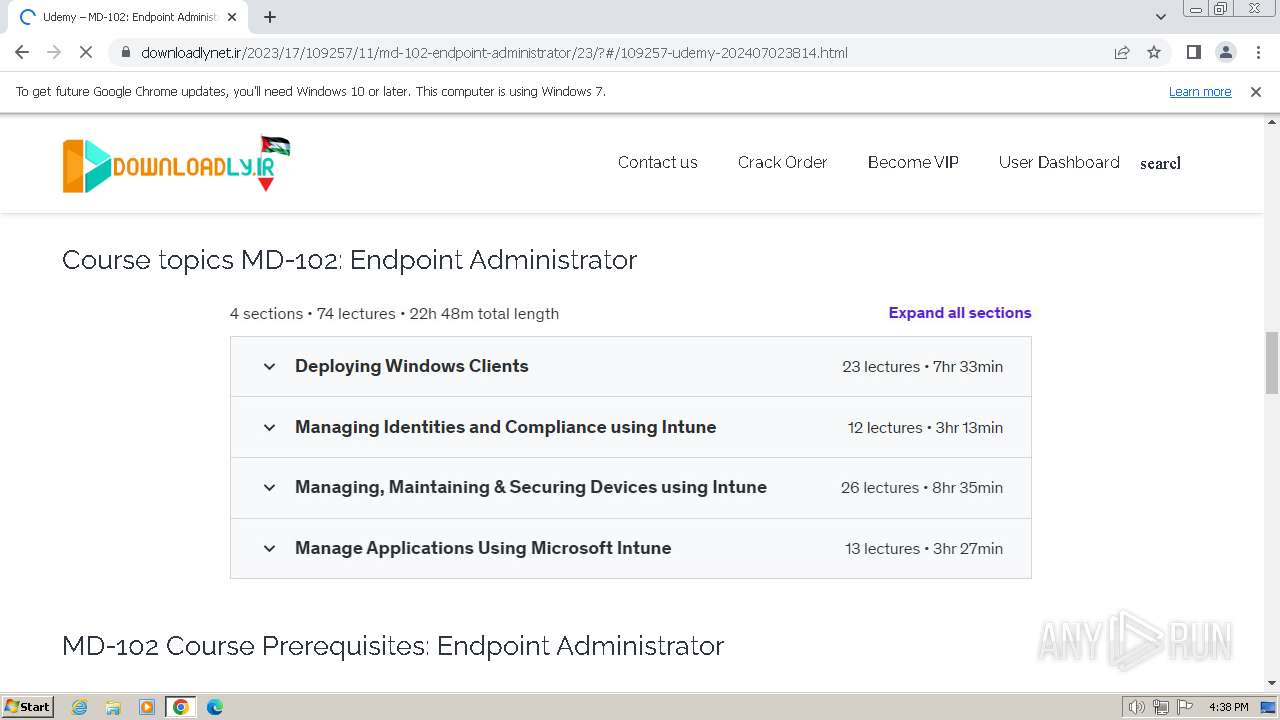
Task: Click the share page icon
Action: [x=1122, y=52]
